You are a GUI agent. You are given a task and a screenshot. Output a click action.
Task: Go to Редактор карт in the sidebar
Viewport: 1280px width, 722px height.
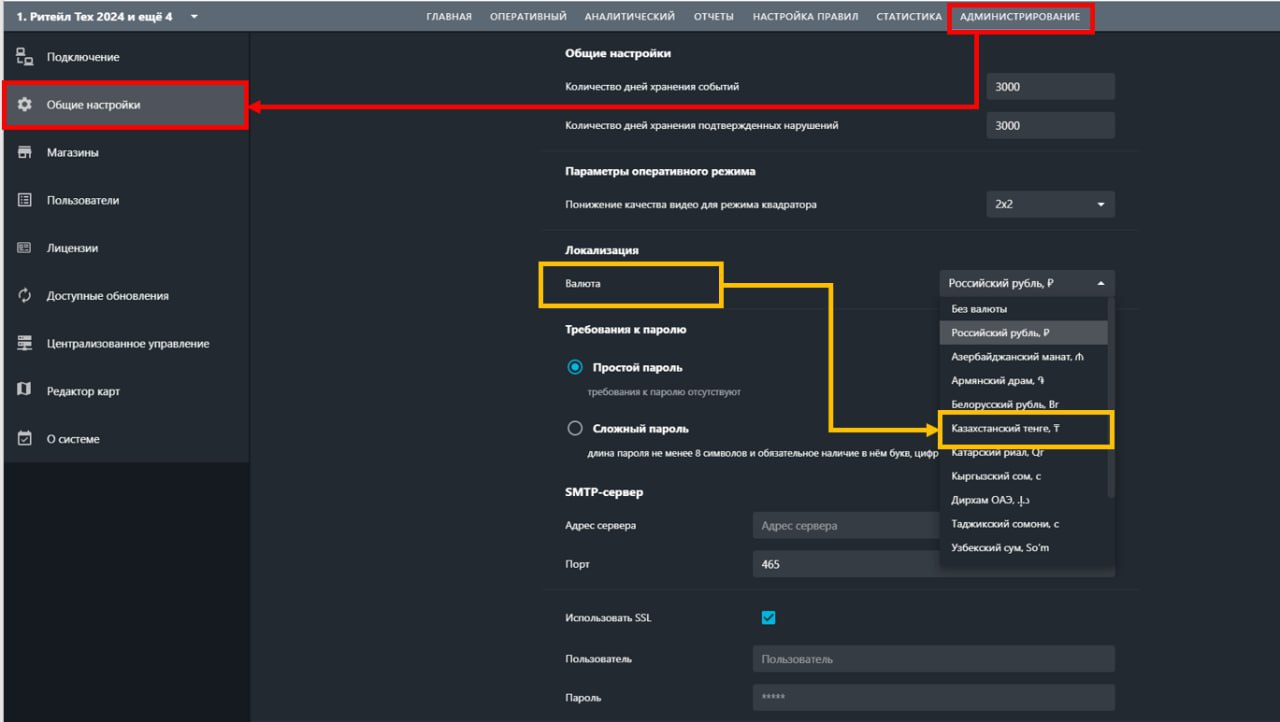pos(125,391)
